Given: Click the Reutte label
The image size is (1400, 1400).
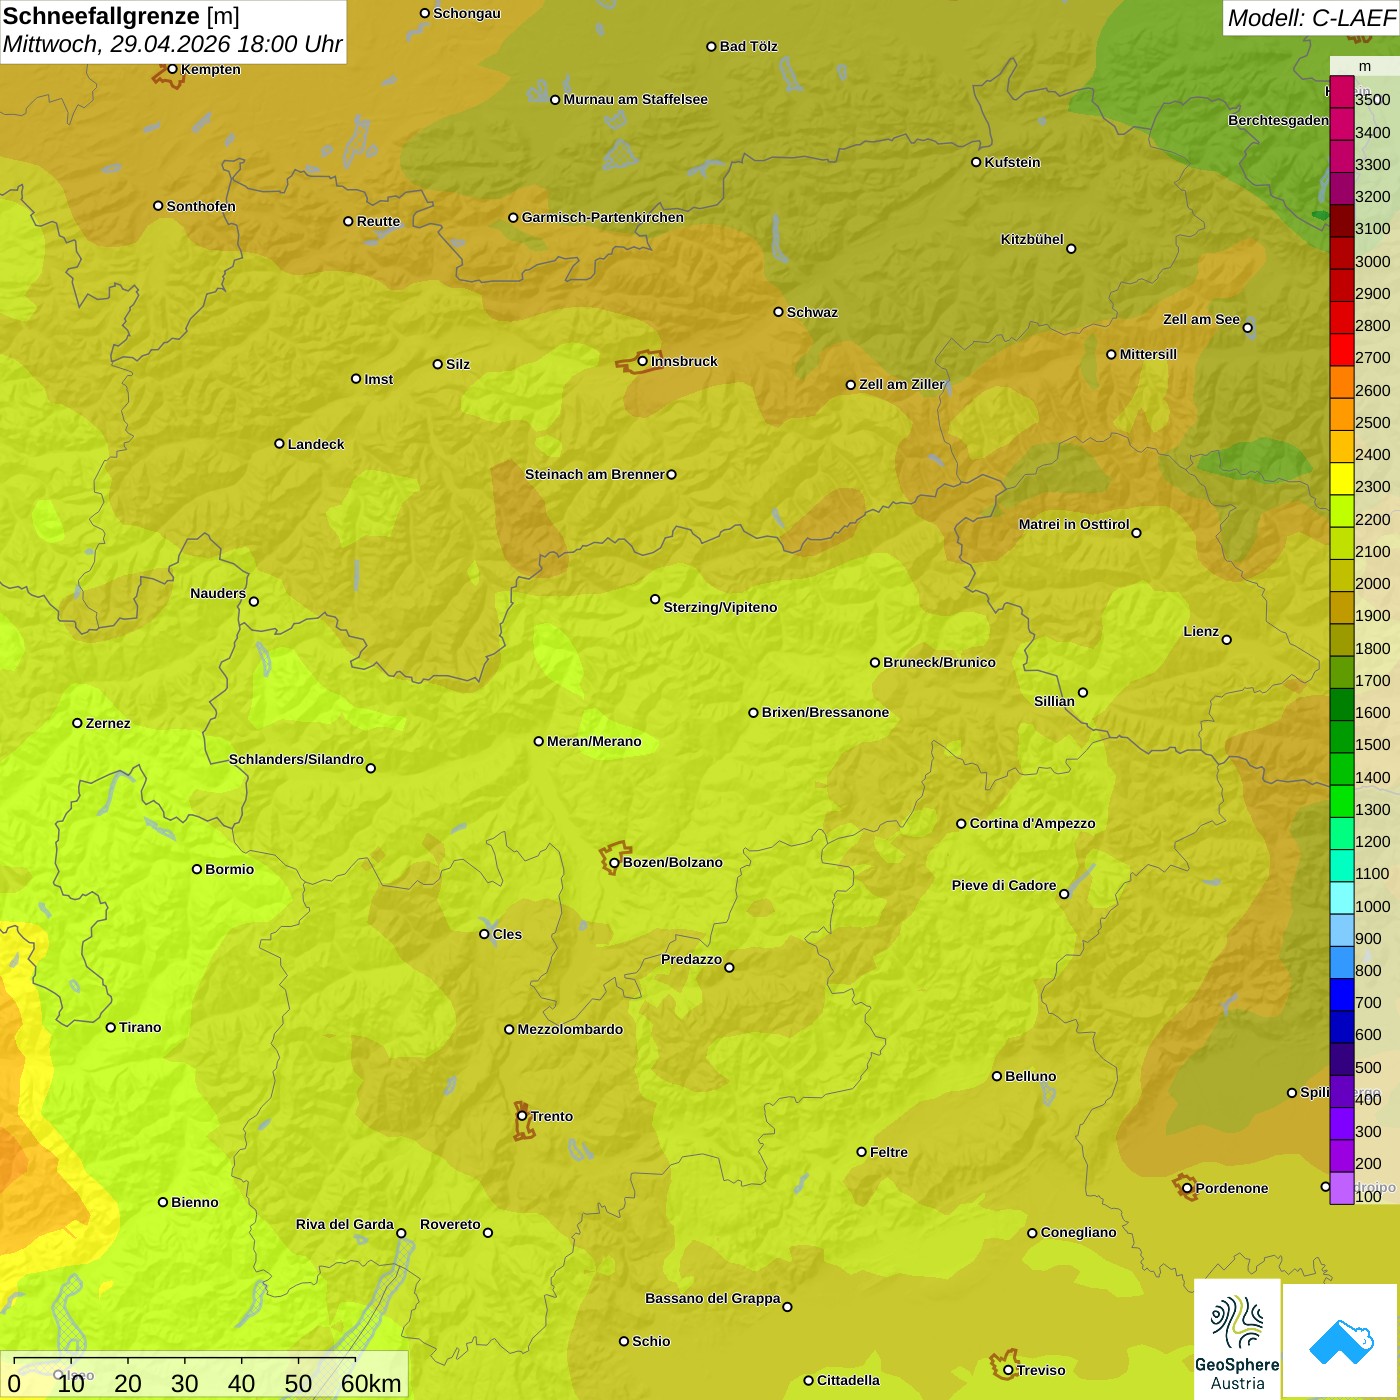Looking at the screenshot, I should pyautogui.click(x=378, y=221).
